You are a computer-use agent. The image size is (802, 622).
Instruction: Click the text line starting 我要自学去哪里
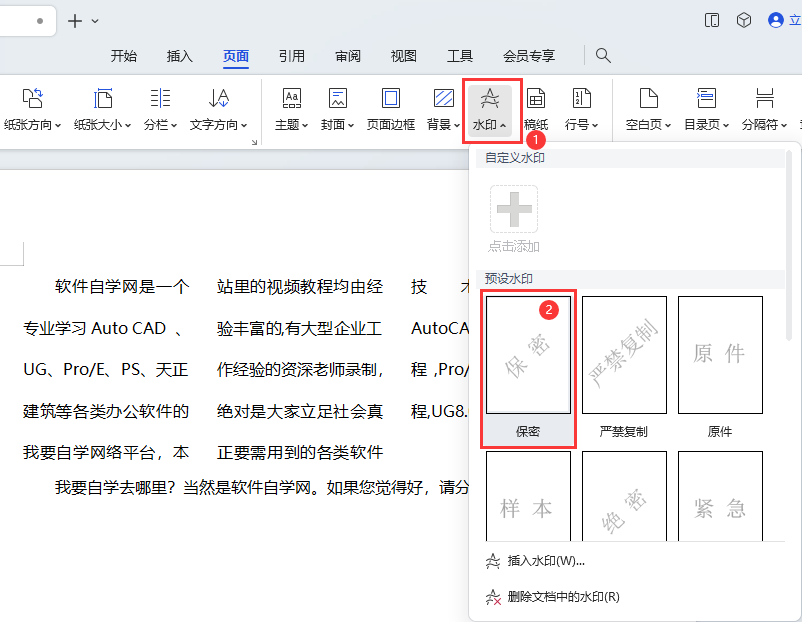[x=261, y=487]
